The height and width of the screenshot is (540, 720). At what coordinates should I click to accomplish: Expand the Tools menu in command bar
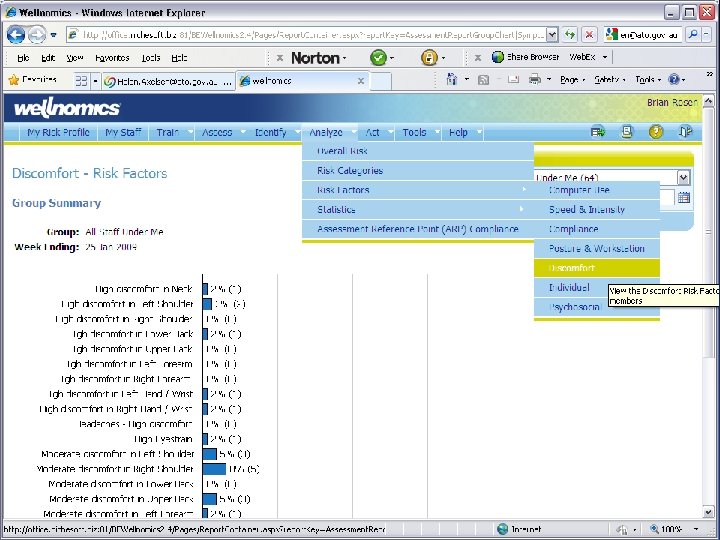(648, 80)
